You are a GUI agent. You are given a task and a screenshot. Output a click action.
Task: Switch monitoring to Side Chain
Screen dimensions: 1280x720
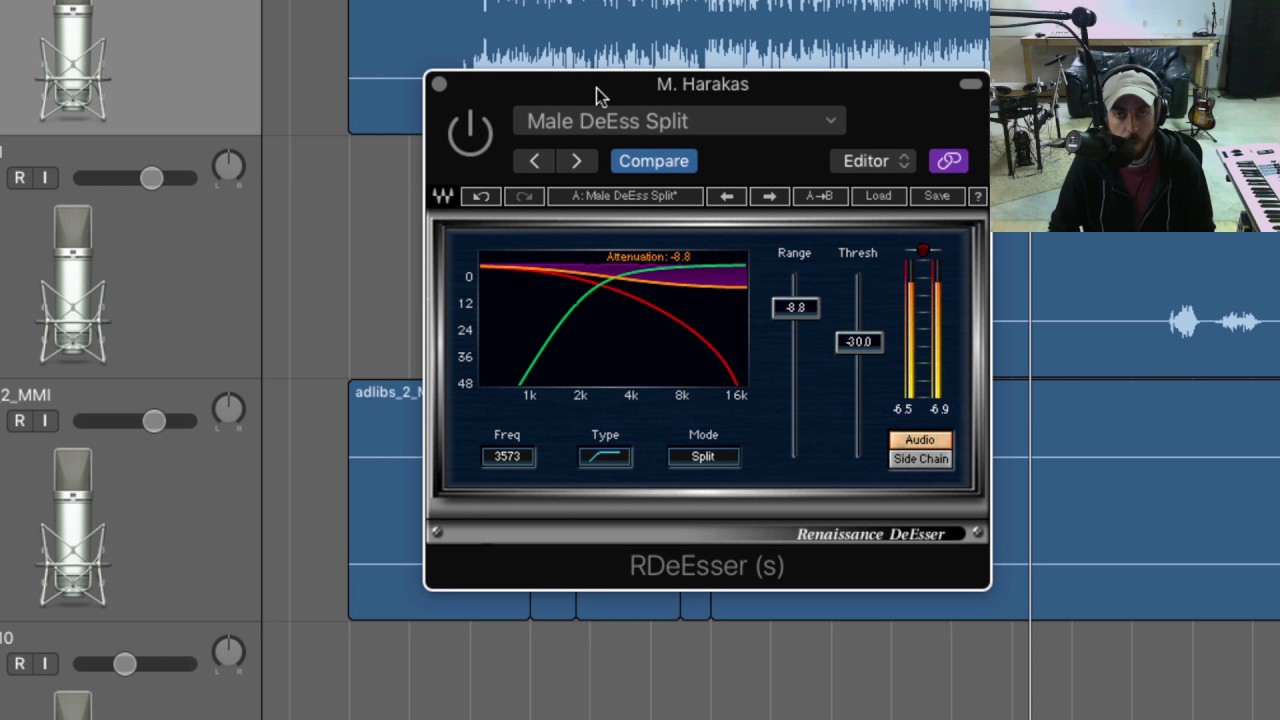pyautogui.click(x=920, y=459)
